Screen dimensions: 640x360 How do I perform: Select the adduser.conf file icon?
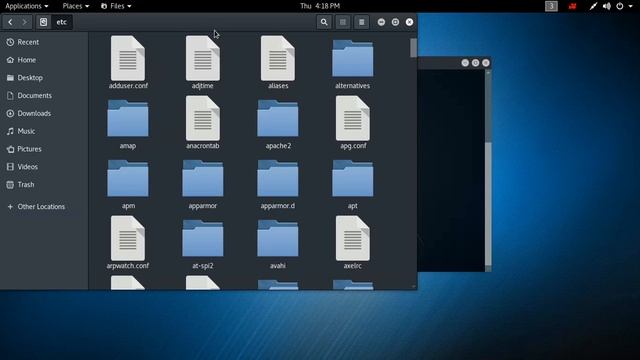(128, 58)
